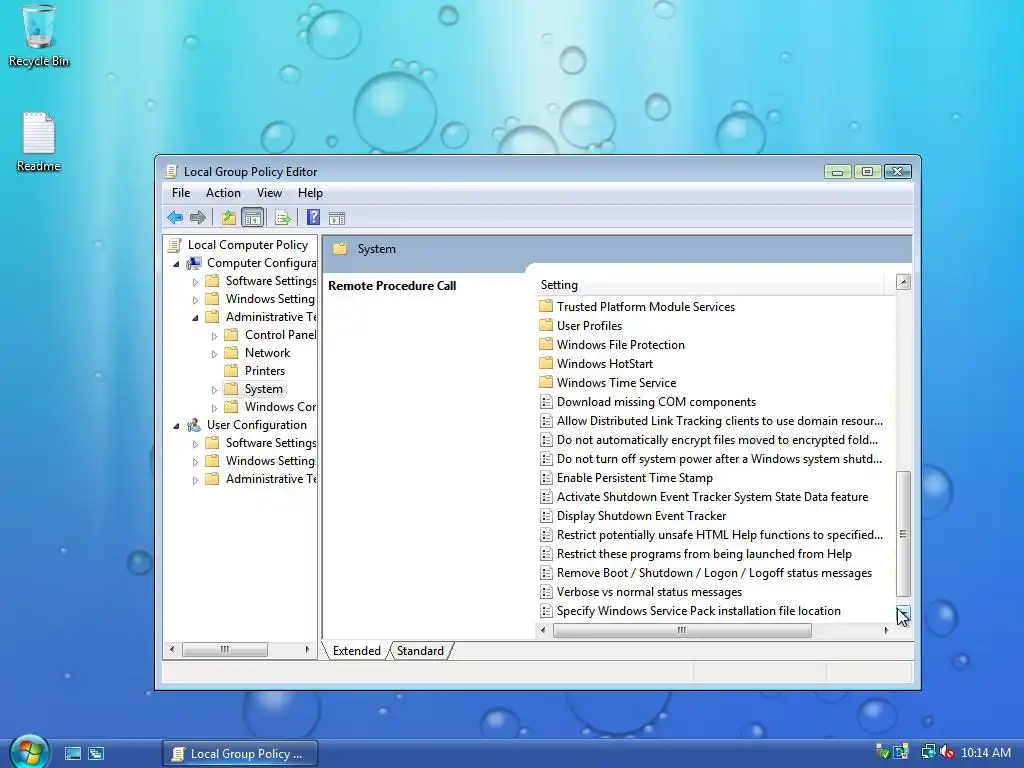Open the Windows Start orb
Image resolution: width=1024 pixels, height=768 pixels.
coord(30,751)
